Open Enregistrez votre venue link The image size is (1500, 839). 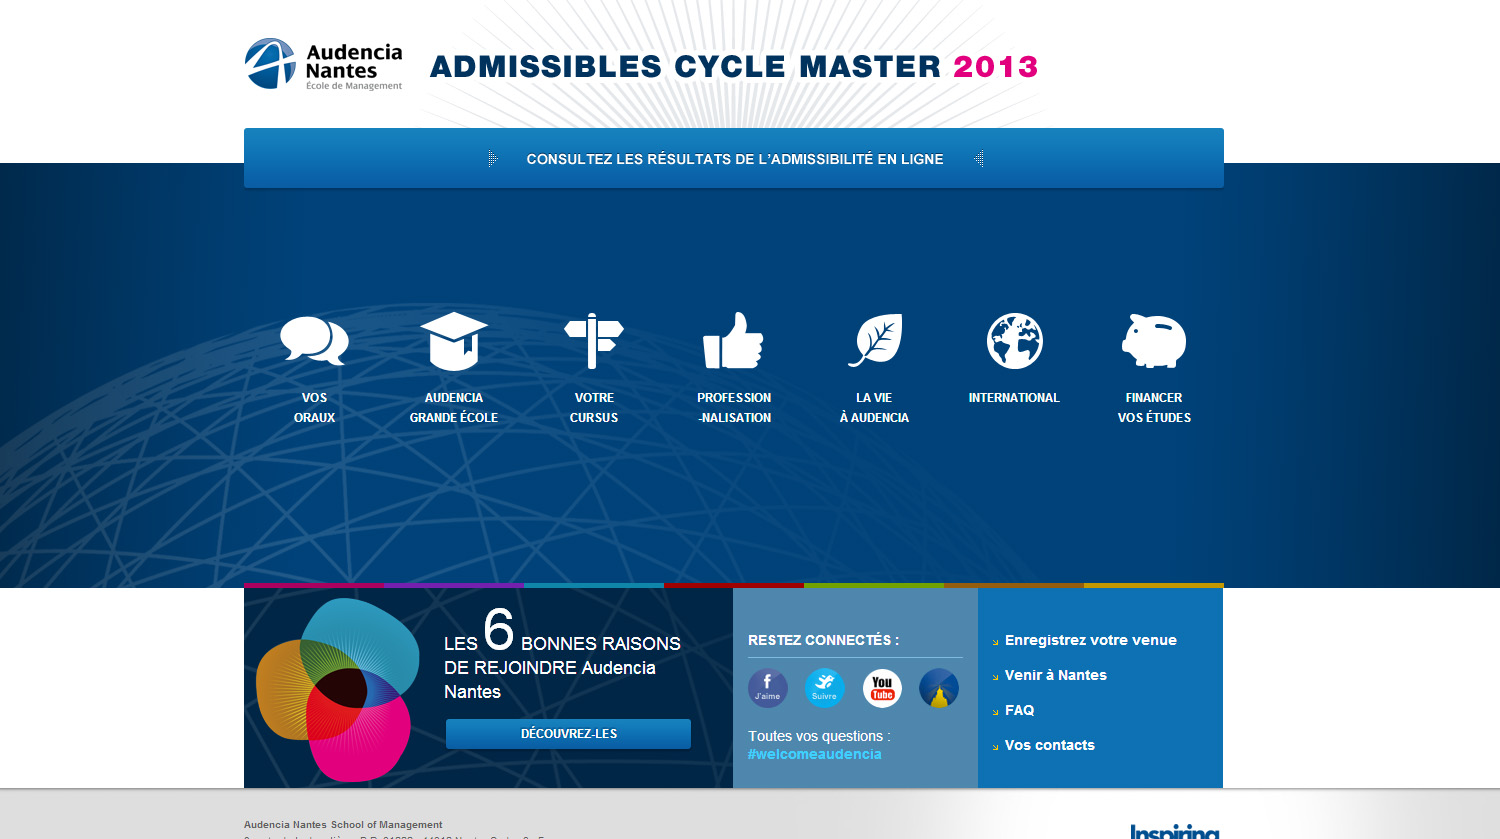coord(1091,640)
